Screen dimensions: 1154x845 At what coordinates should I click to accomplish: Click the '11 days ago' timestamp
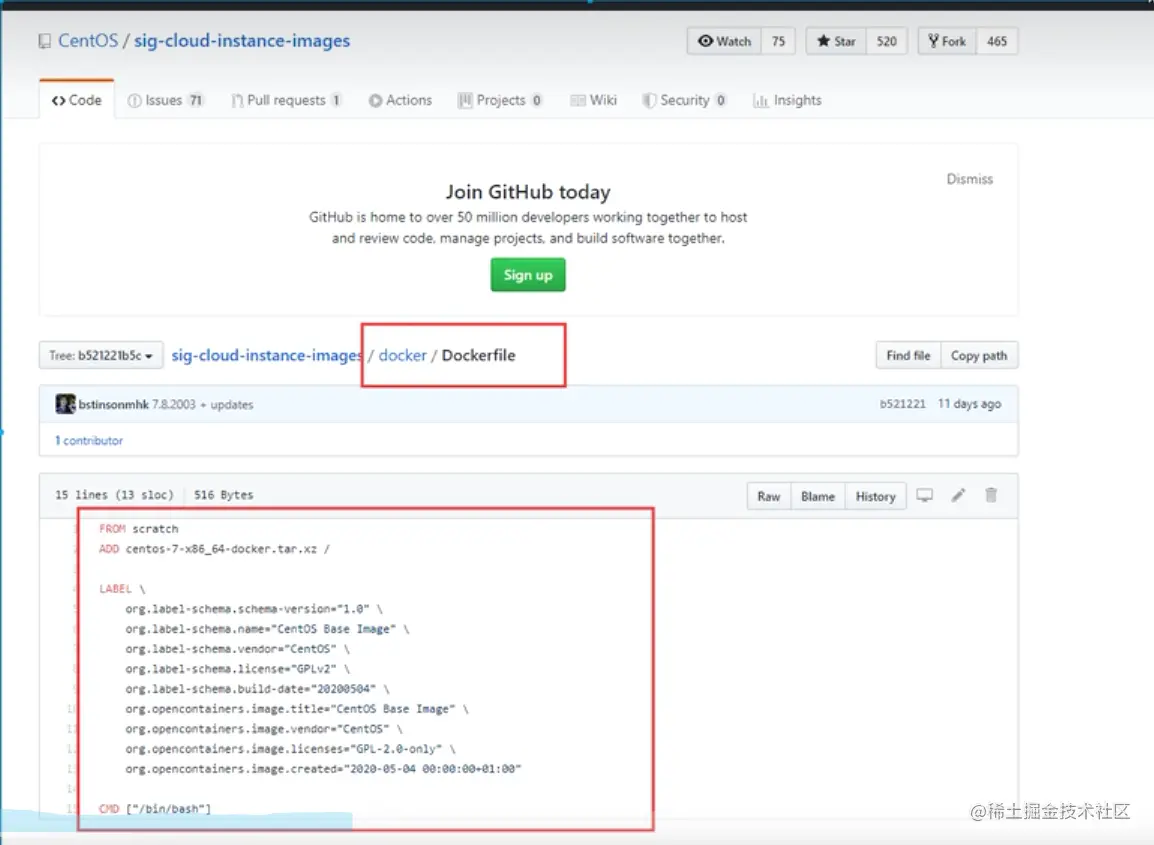969,404
